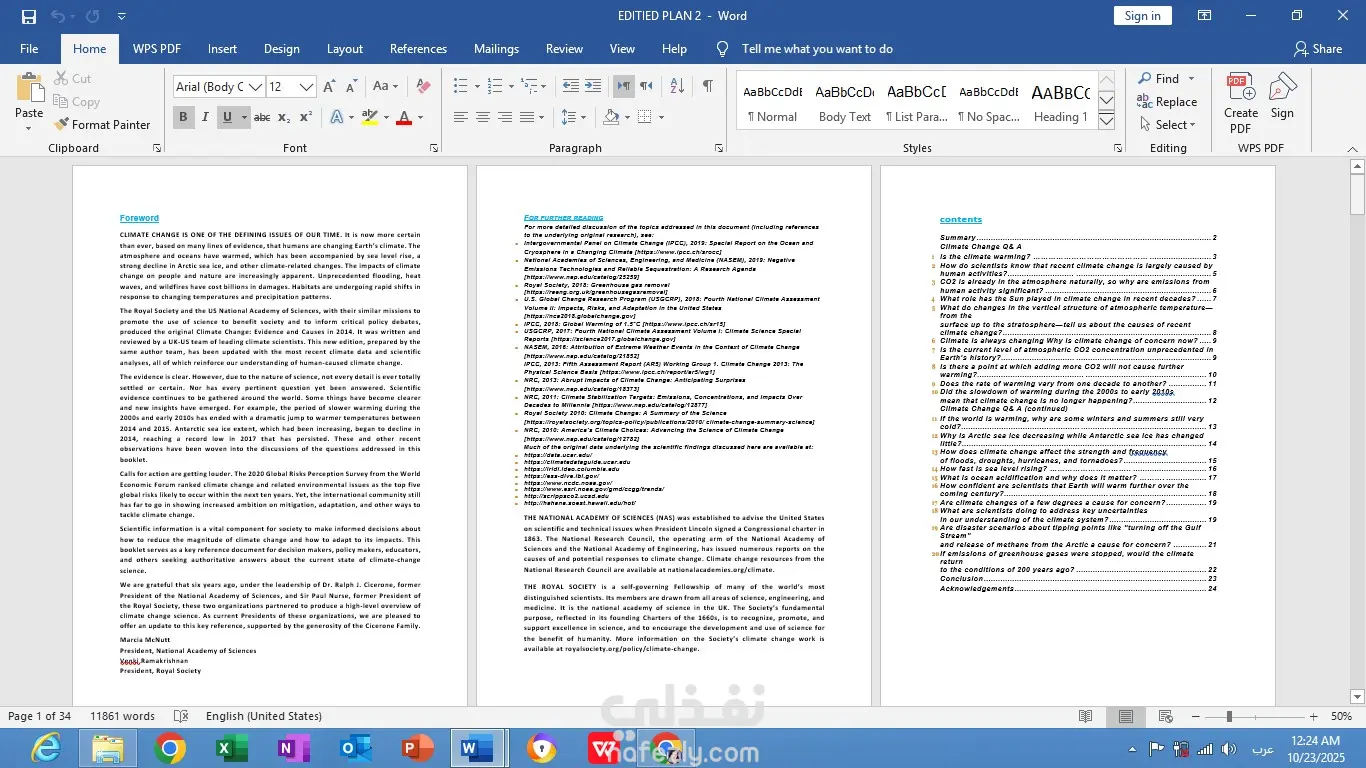Click the Clear All Formatting icon
Image resolution: width=1366 pixels, height=768 pixels.
coord(423,87)
